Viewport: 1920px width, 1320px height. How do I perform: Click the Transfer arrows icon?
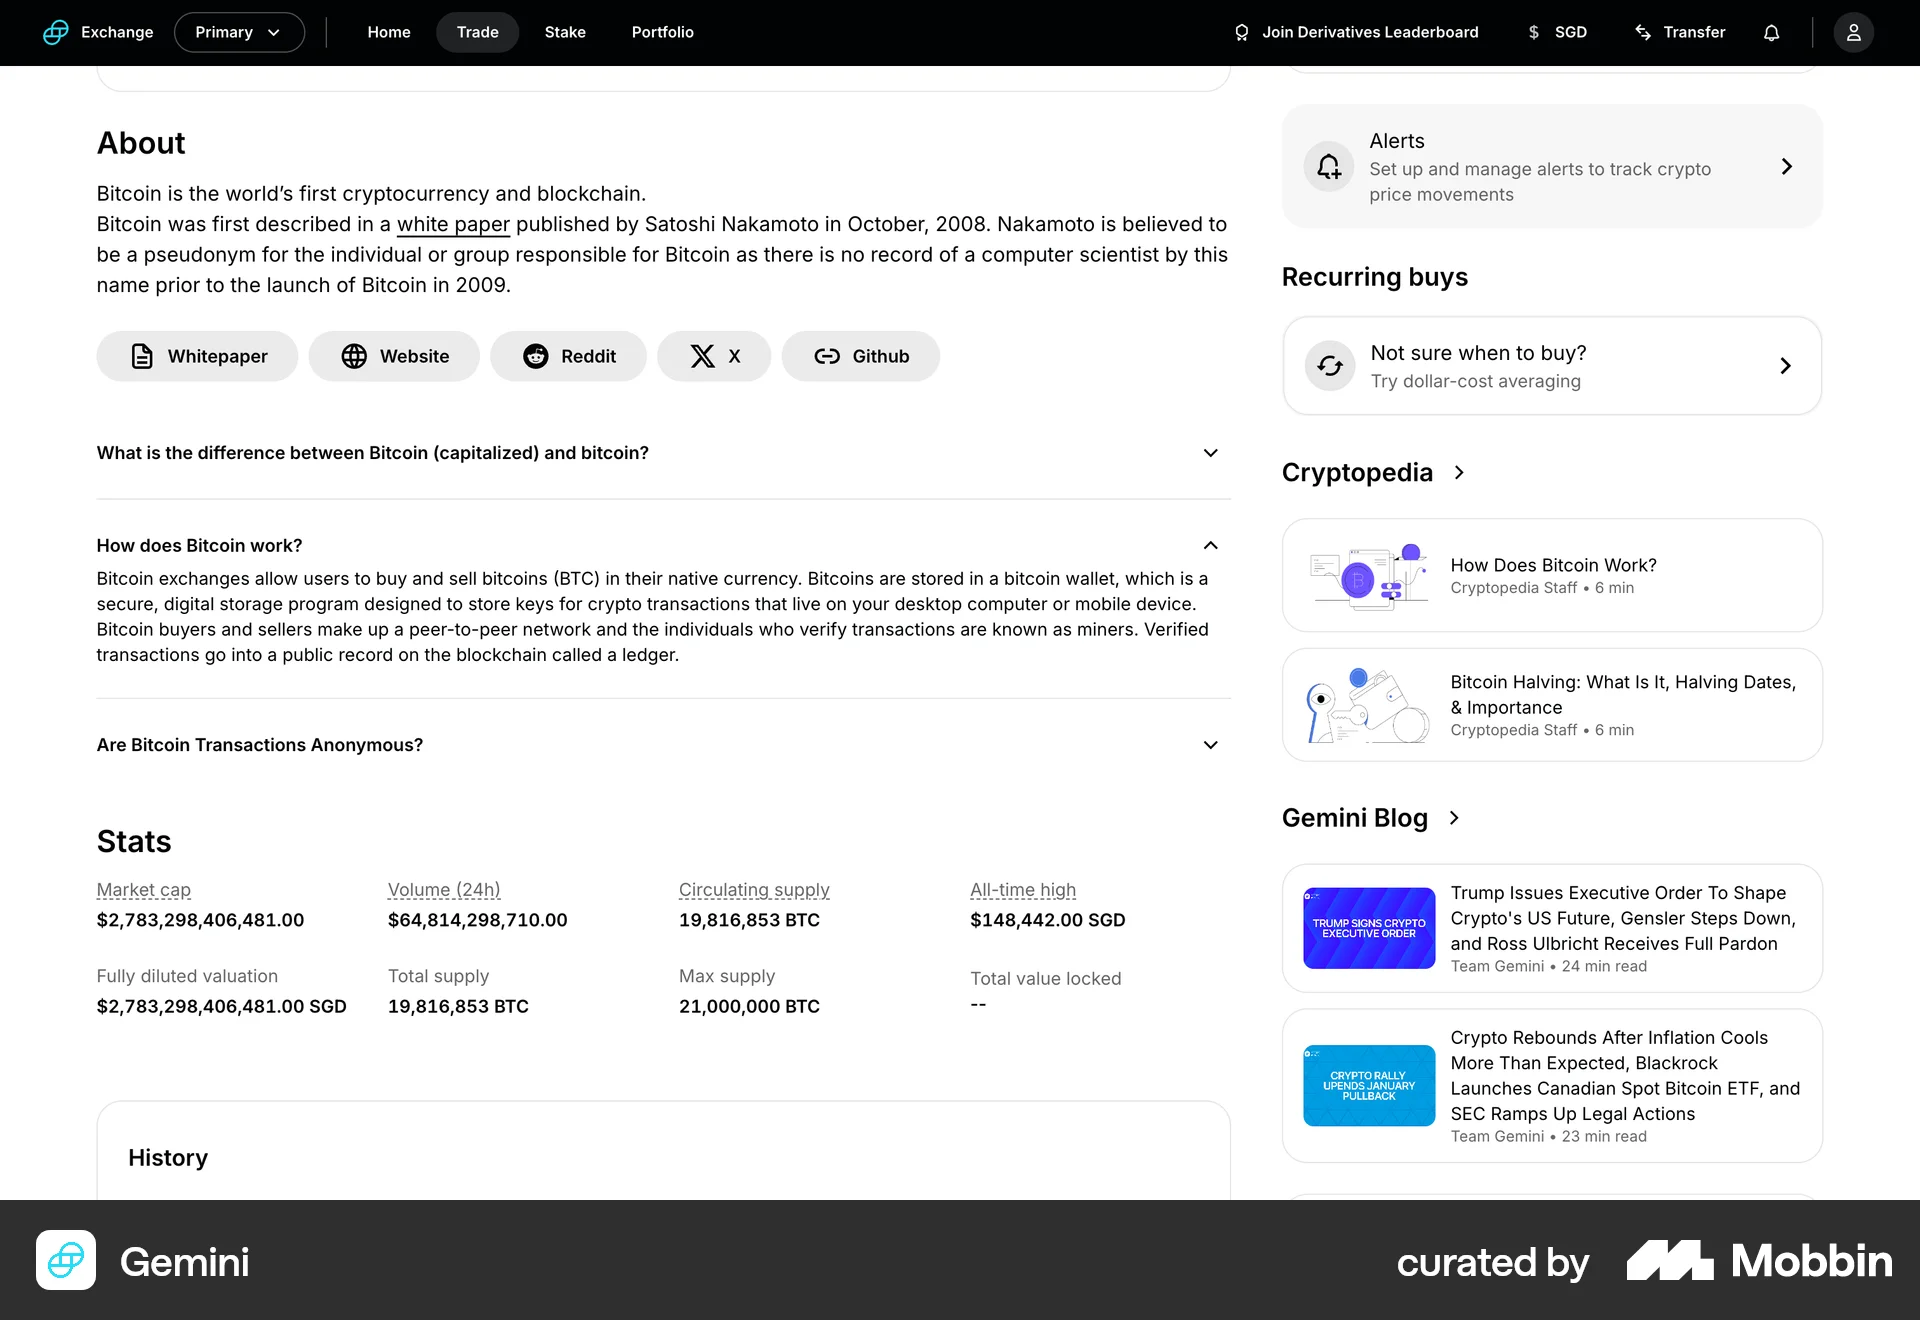[x=1643, y=32]
